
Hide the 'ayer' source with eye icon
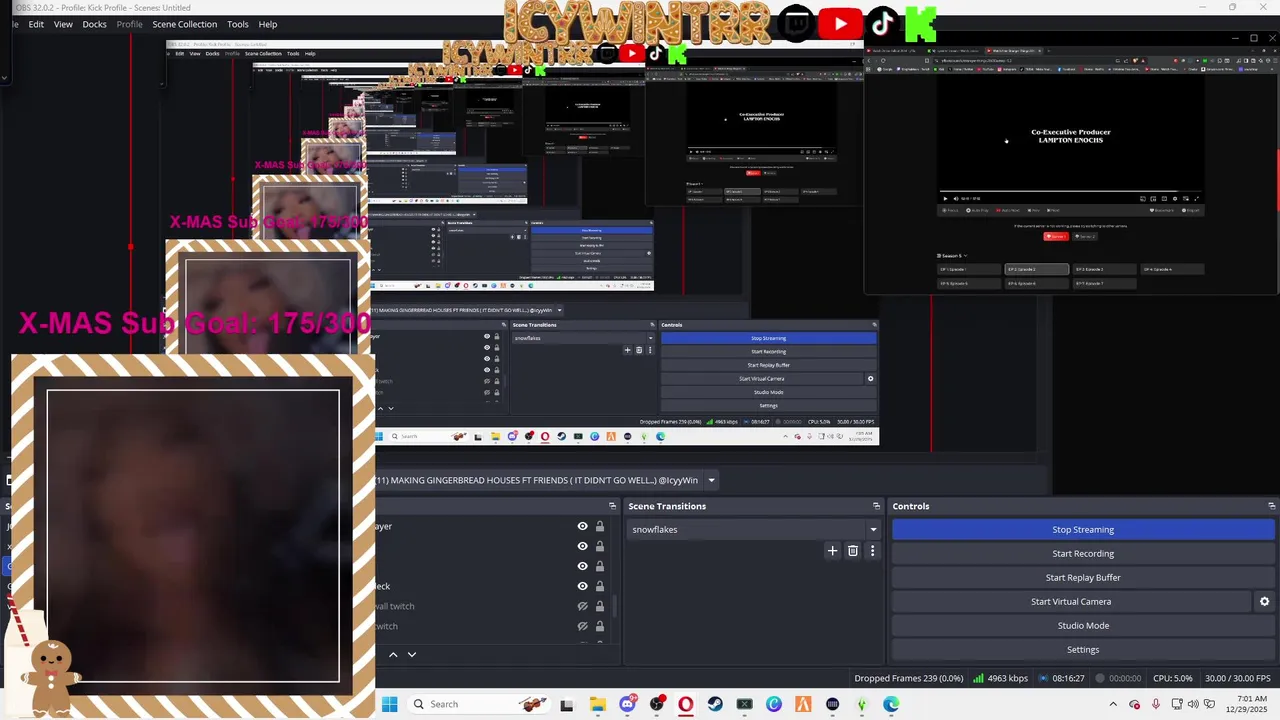(x=582, y=526)
